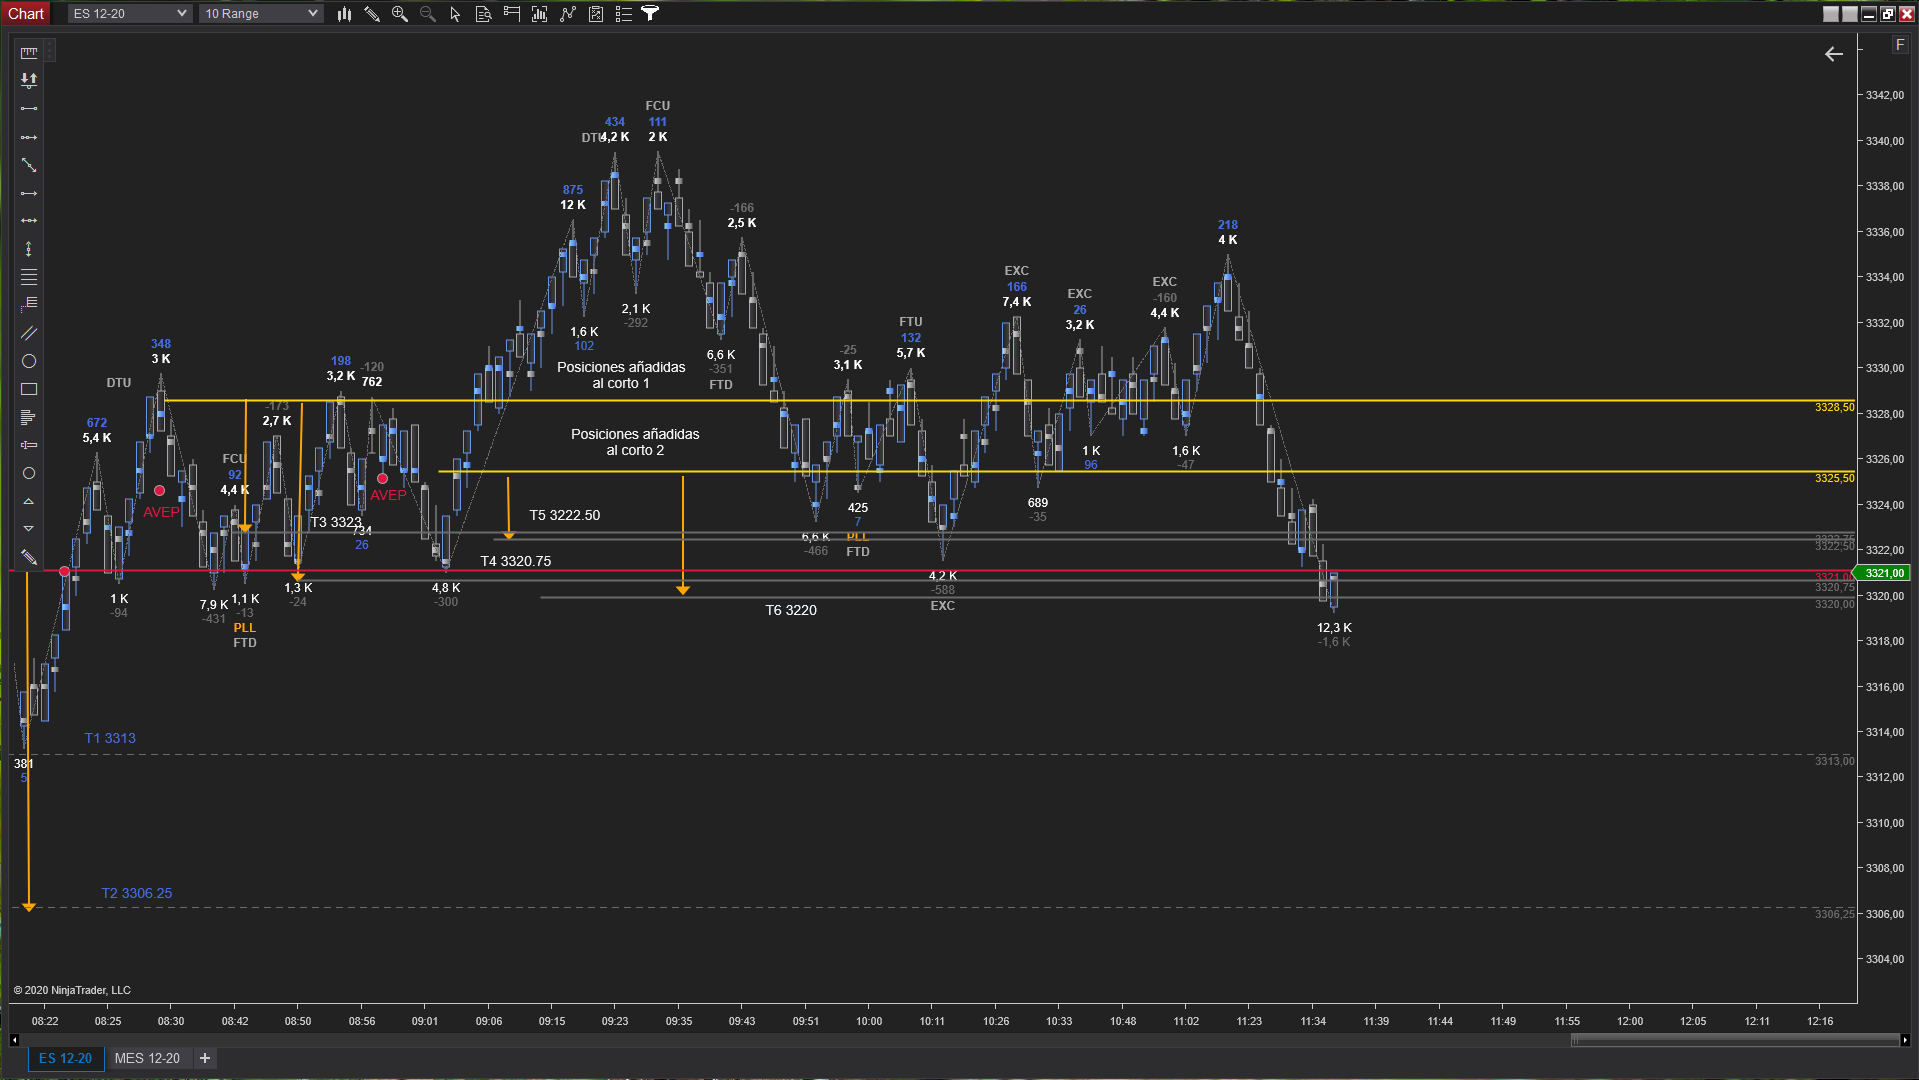Screen dimensions: 1919x1080
Task: Select the rectangle drawing tool
Action: coord(29,389)
